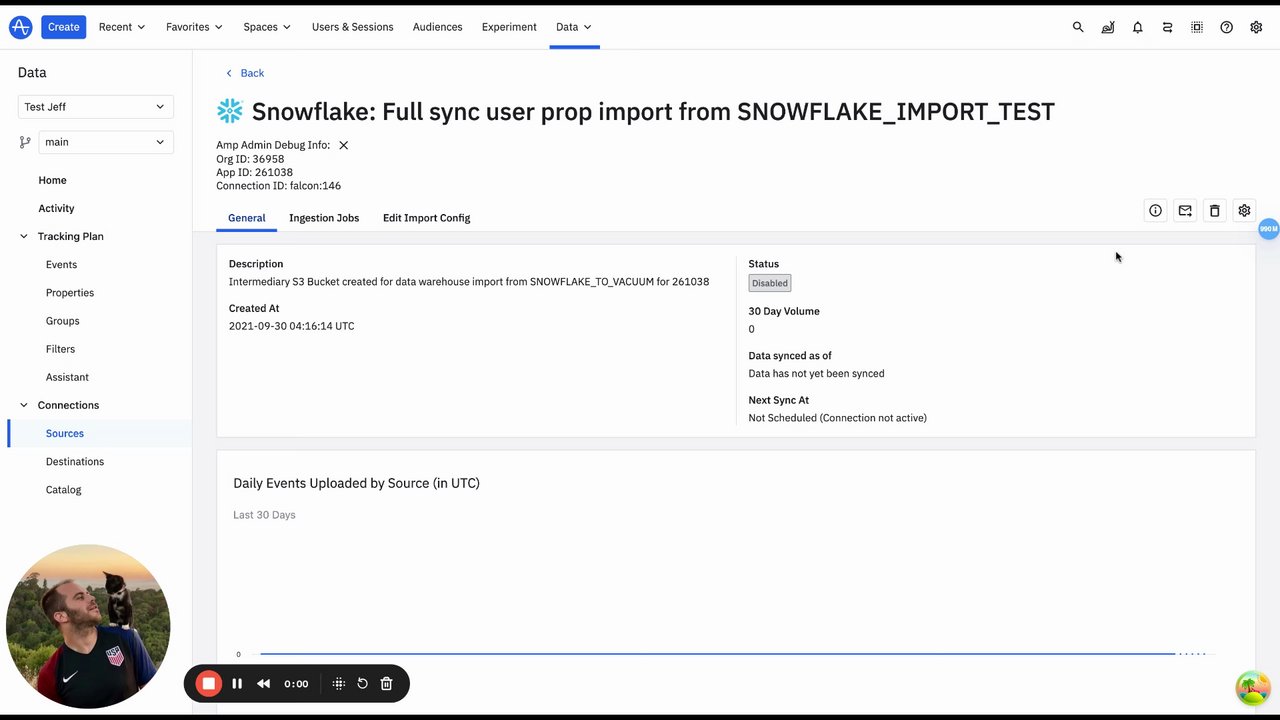
Task: Click the swap arrows icon in top bar
Action: pyautogui.click(x=1167, y=27)
